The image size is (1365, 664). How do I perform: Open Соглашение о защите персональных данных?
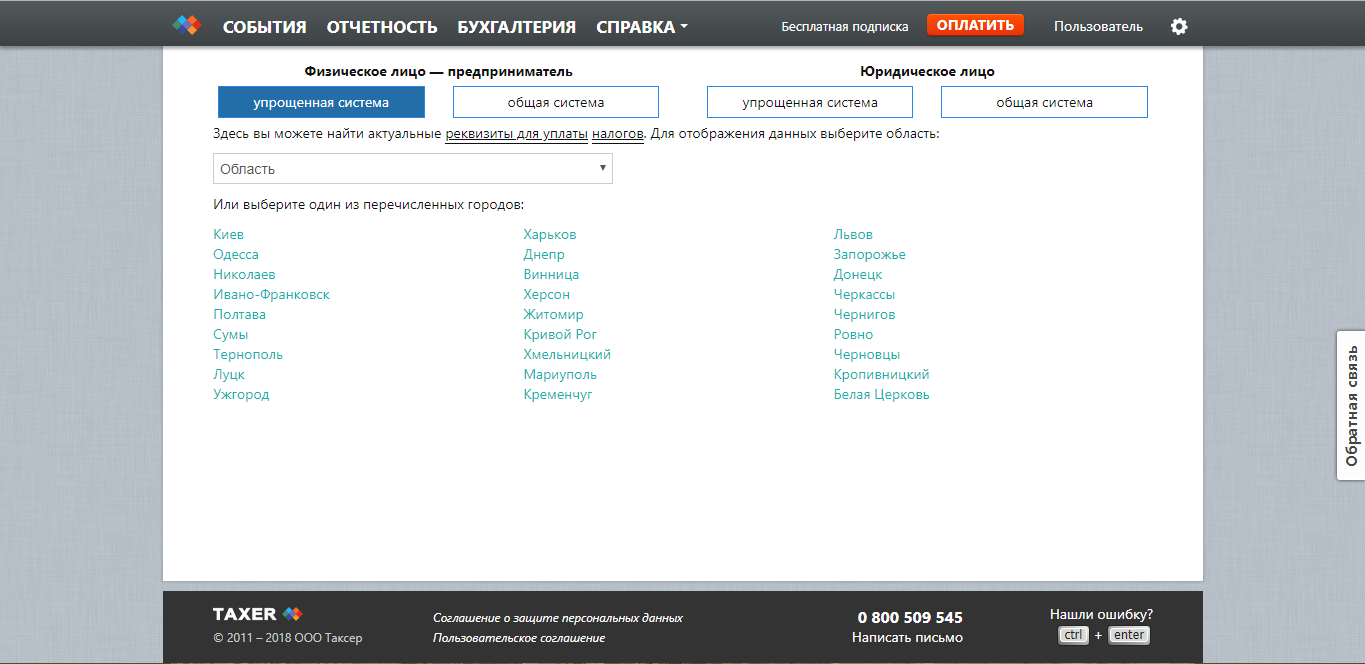[x=558, y=618]
